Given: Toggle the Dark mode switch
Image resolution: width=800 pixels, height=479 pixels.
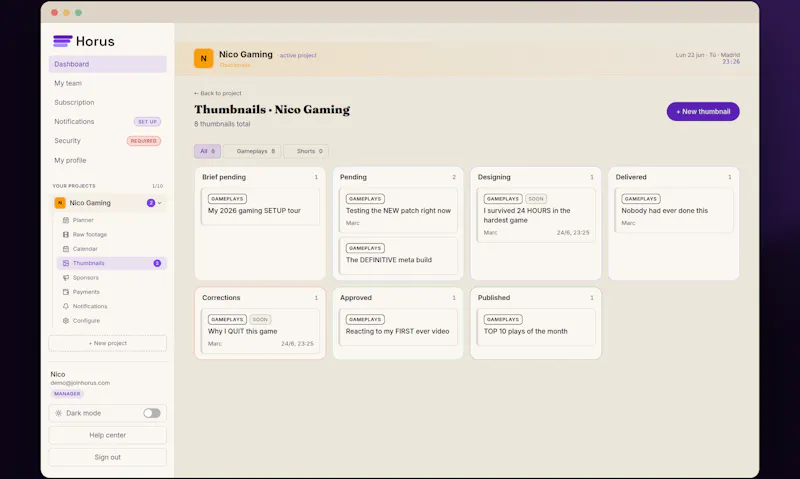Looking at the screenshot, I should click(x=152, y=413).
